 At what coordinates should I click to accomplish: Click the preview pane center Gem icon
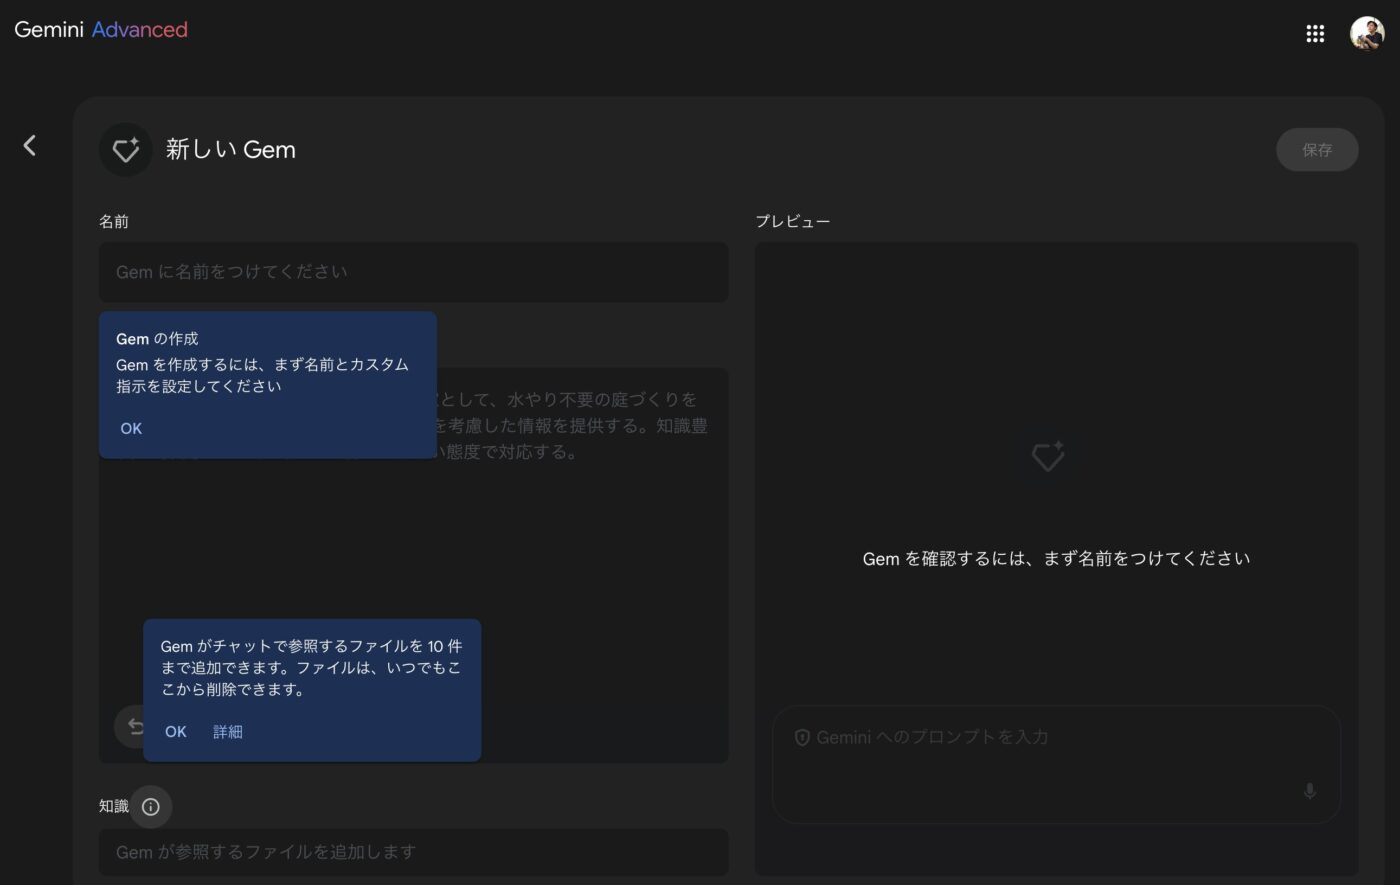1047,457
